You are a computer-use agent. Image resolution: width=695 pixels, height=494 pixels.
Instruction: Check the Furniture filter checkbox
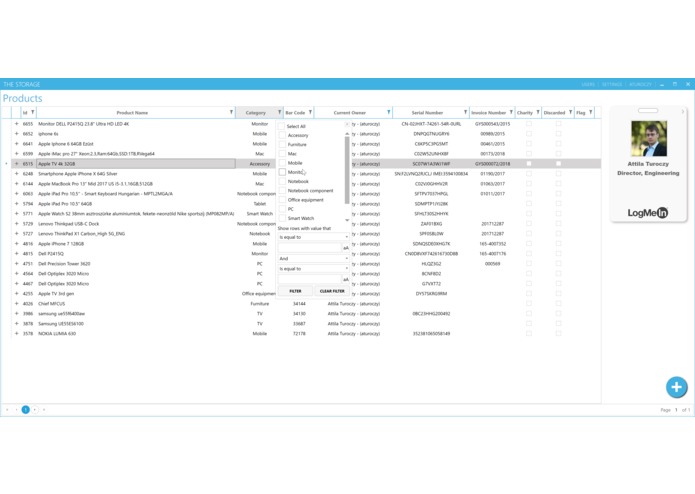(x=282, y=144)
